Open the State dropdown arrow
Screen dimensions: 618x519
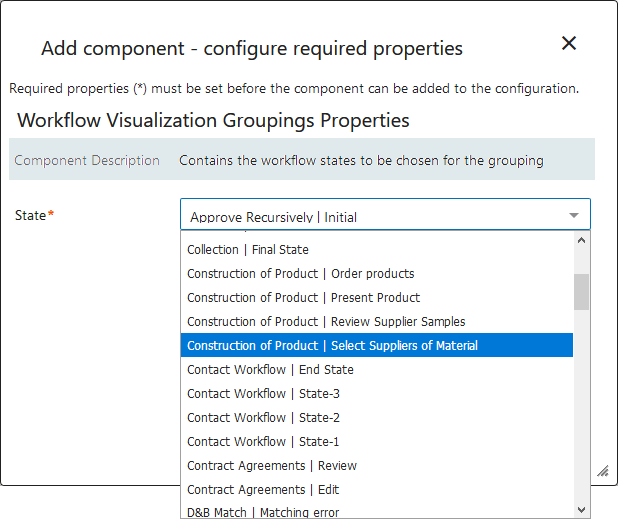coord(574,216)
